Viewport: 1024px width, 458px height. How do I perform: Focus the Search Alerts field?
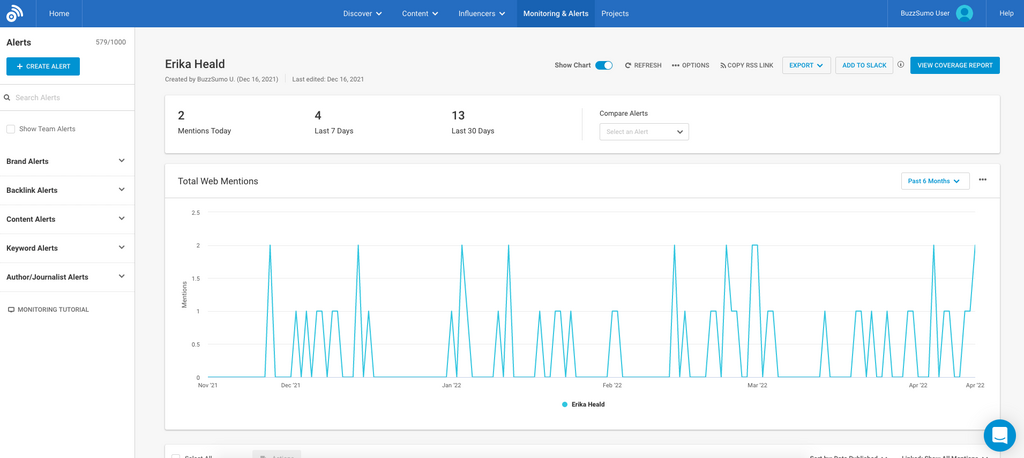(x=70, y=98)
